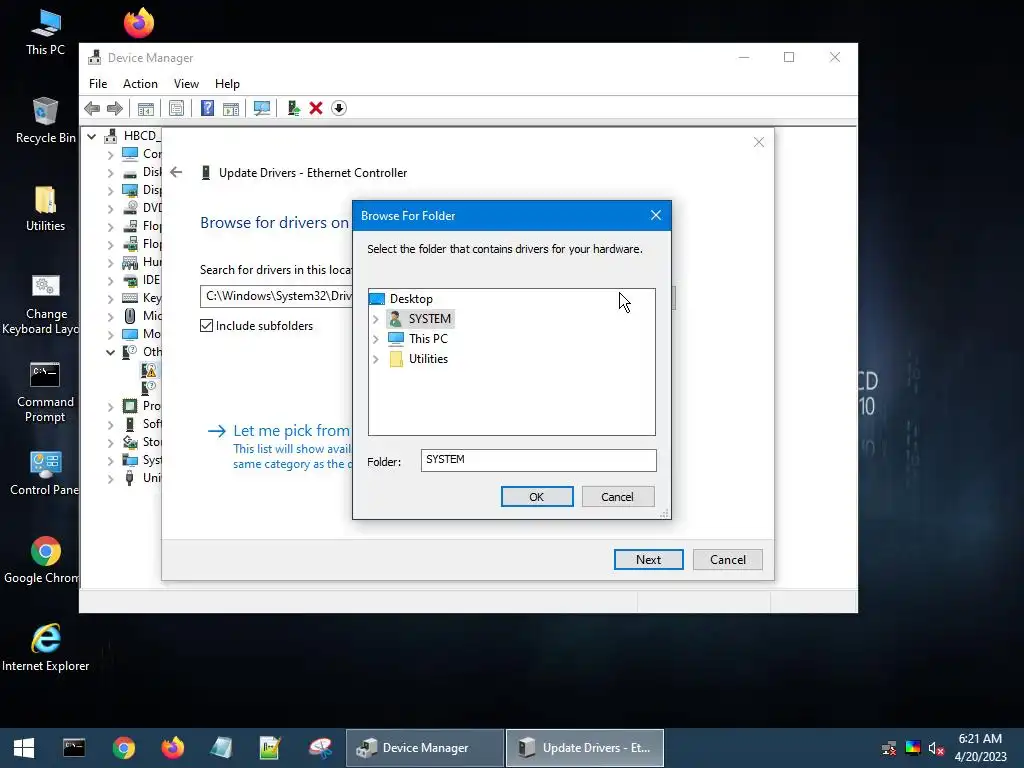Open the Action menu
Screen dimensions: 1024x768
pyautogui.click(x=140, y=84)
